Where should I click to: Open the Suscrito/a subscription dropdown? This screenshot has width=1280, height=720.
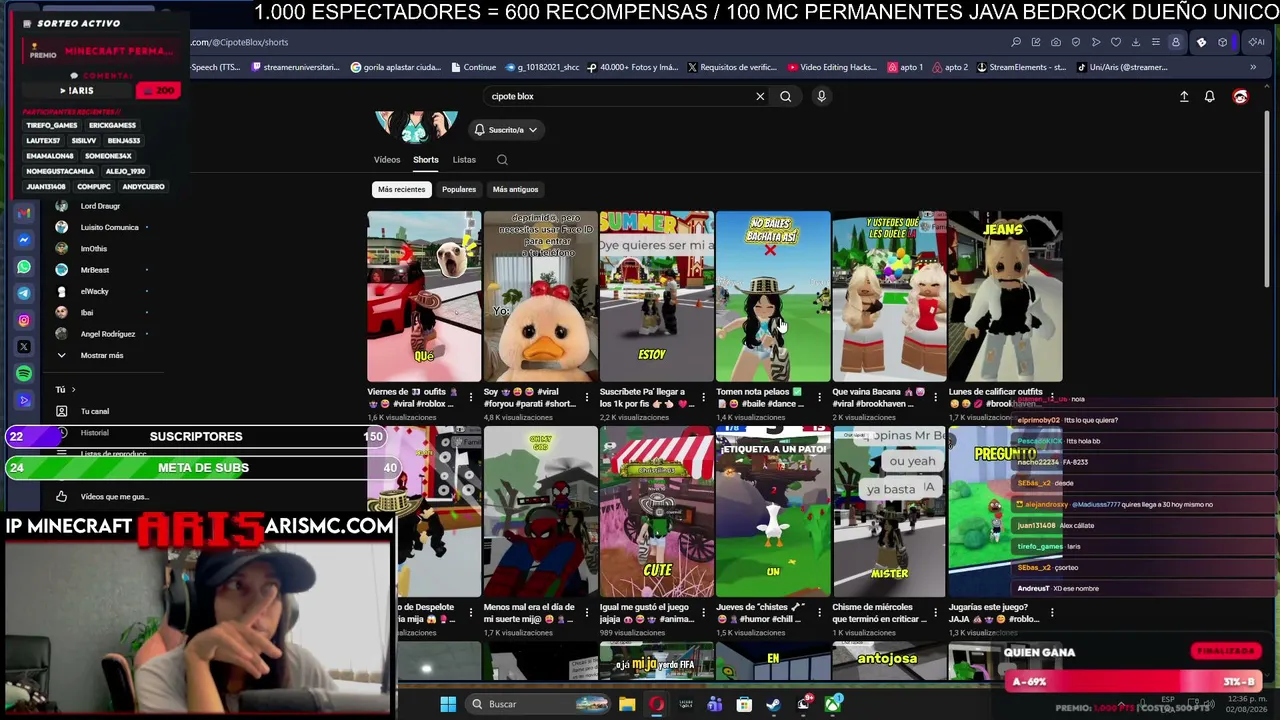click(x=505, y=129)
